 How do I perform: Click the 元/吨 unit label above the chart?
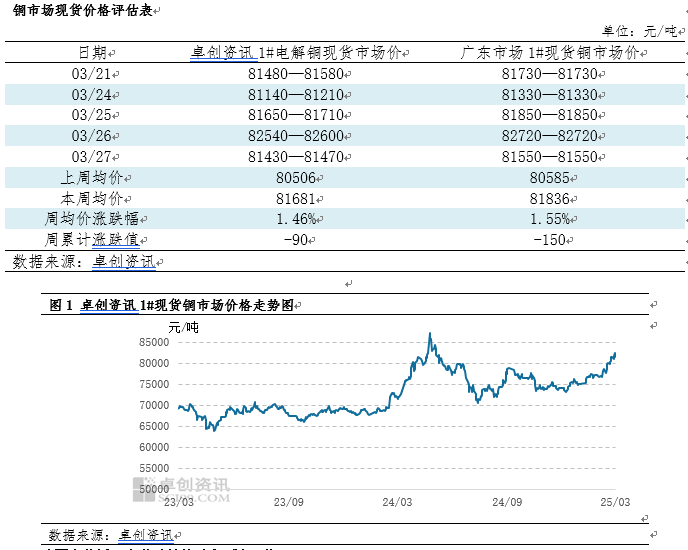(x=183, y=326)
